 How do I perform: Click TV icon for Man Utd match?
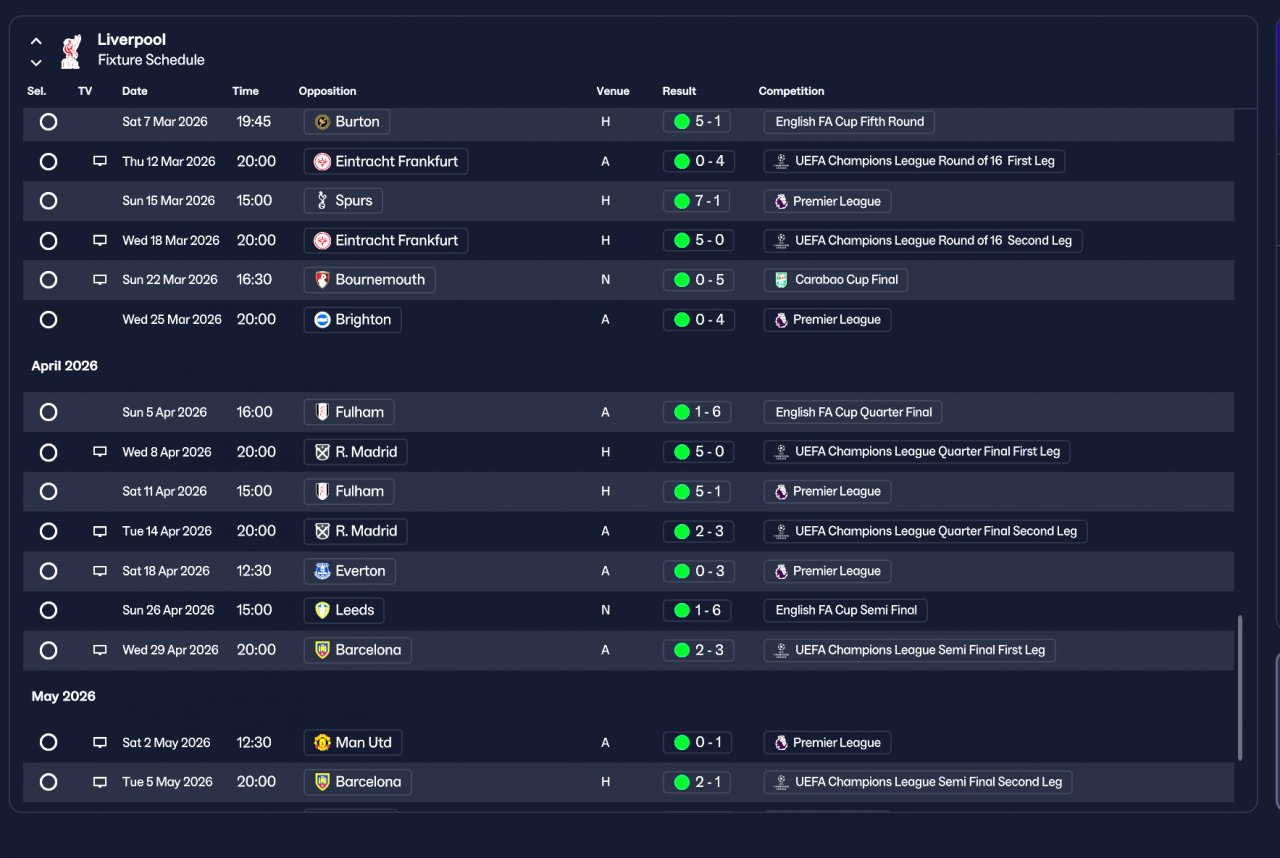point(100,742)
